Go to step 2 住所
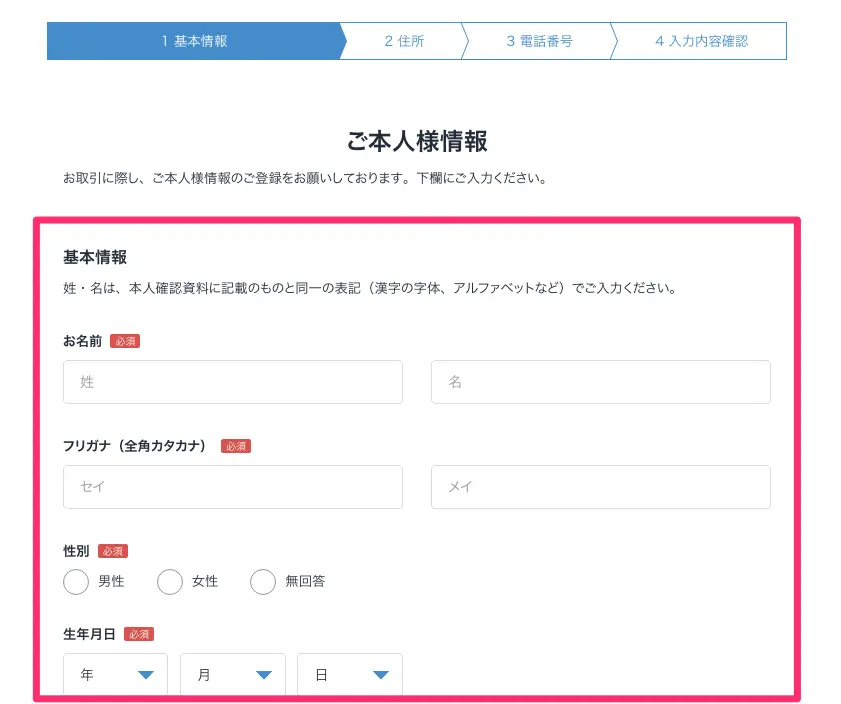This screenshot has width=841, height=704. click(404, 41)
